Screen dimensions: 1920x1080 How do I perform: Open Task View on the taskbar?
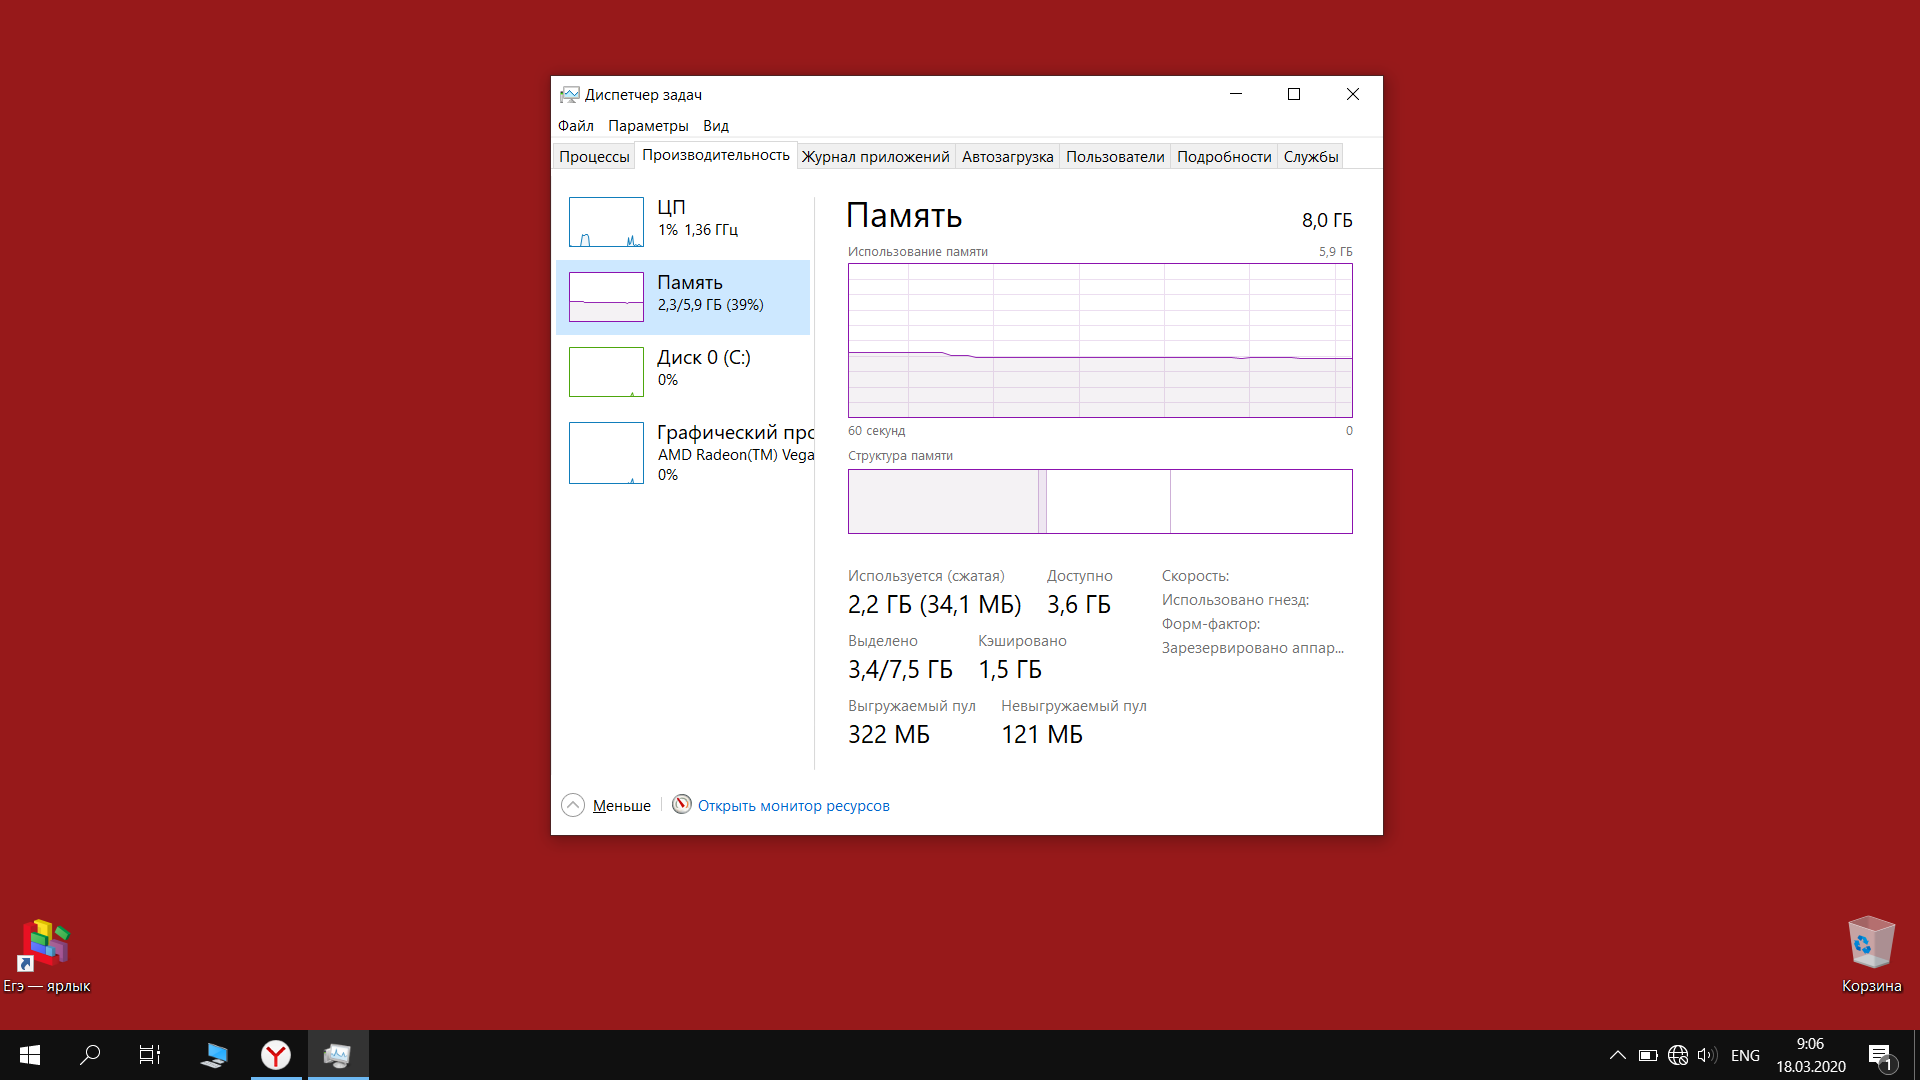point(150,1055)
